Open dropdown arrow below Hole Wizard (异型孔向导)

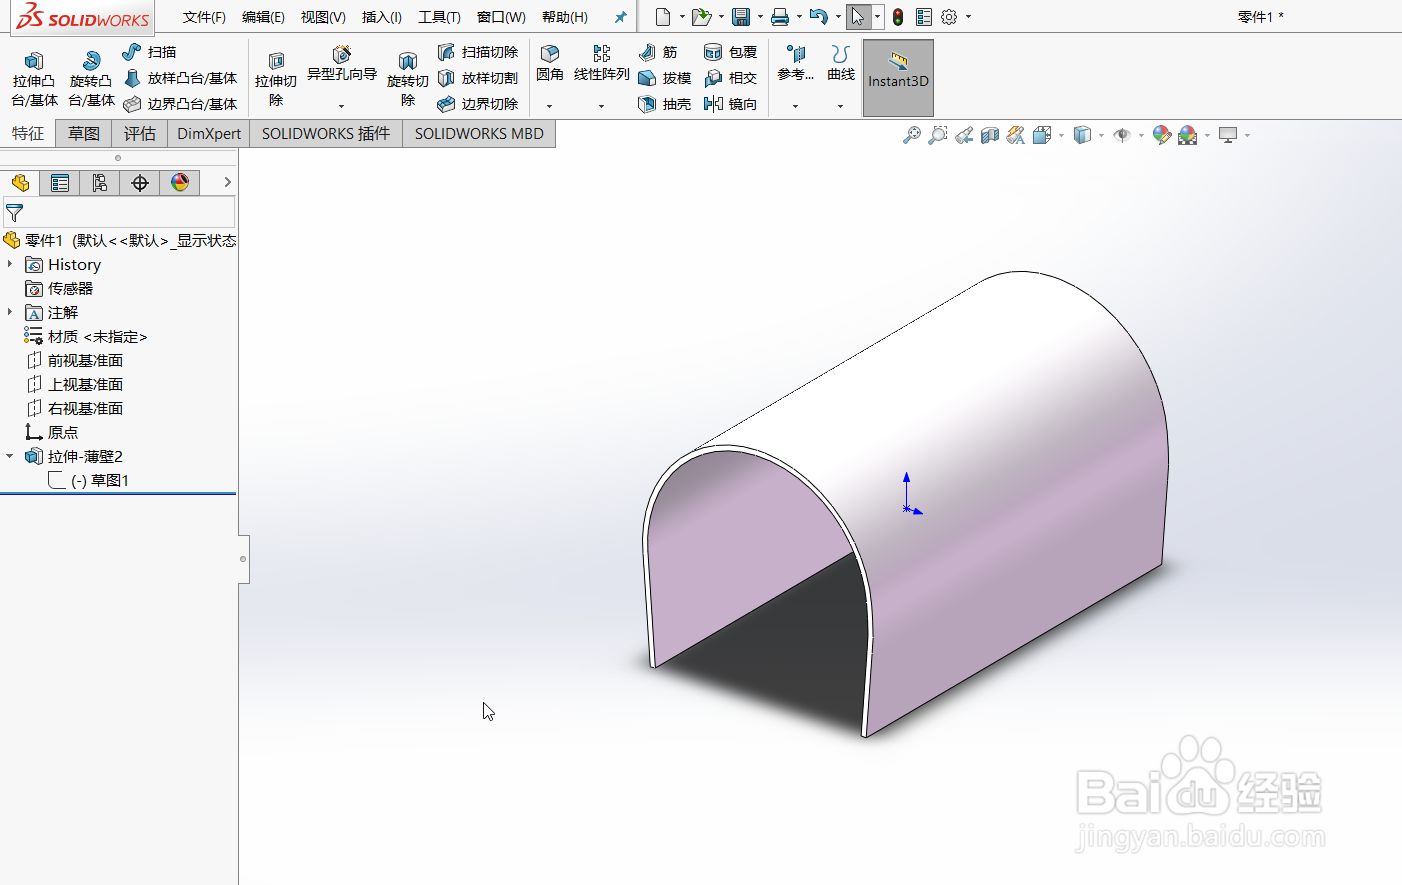(x=341, y=106)
